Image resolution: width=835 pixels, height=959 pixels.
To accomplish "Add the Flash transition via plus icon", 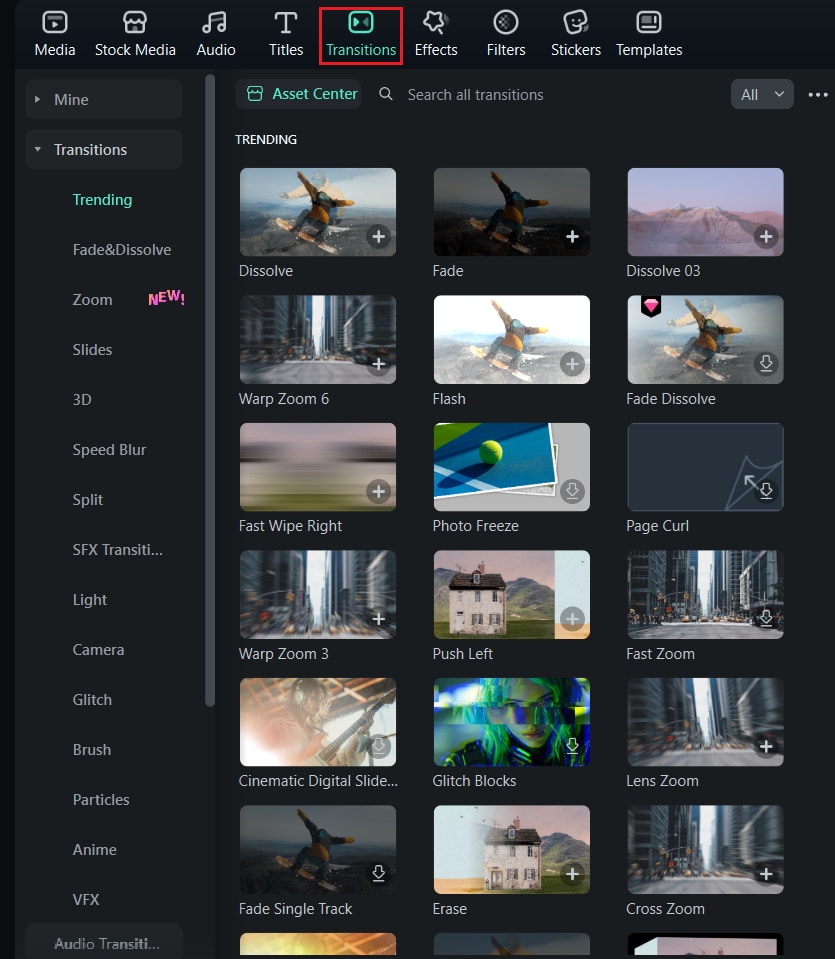I will (x=573, y=365).
